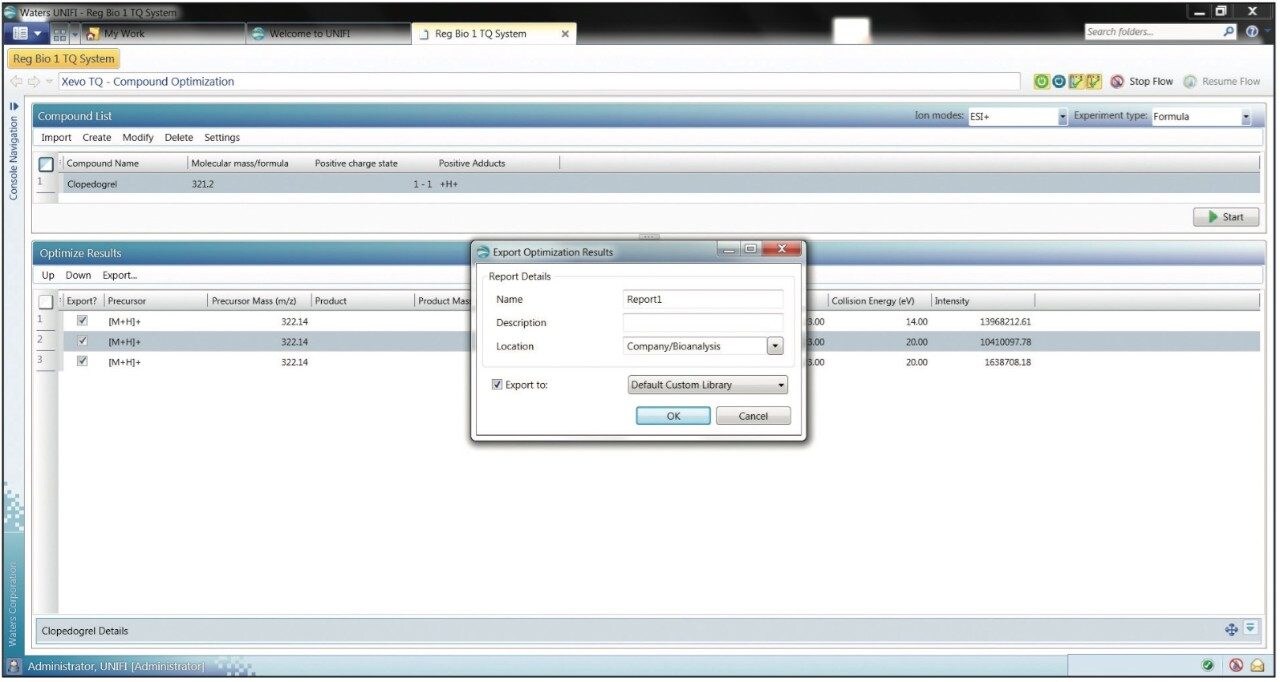Click OK in Export Optimization Results dialog
Image resolution: width=1280 pixels, height=682 pixels.
click(673, 416)
